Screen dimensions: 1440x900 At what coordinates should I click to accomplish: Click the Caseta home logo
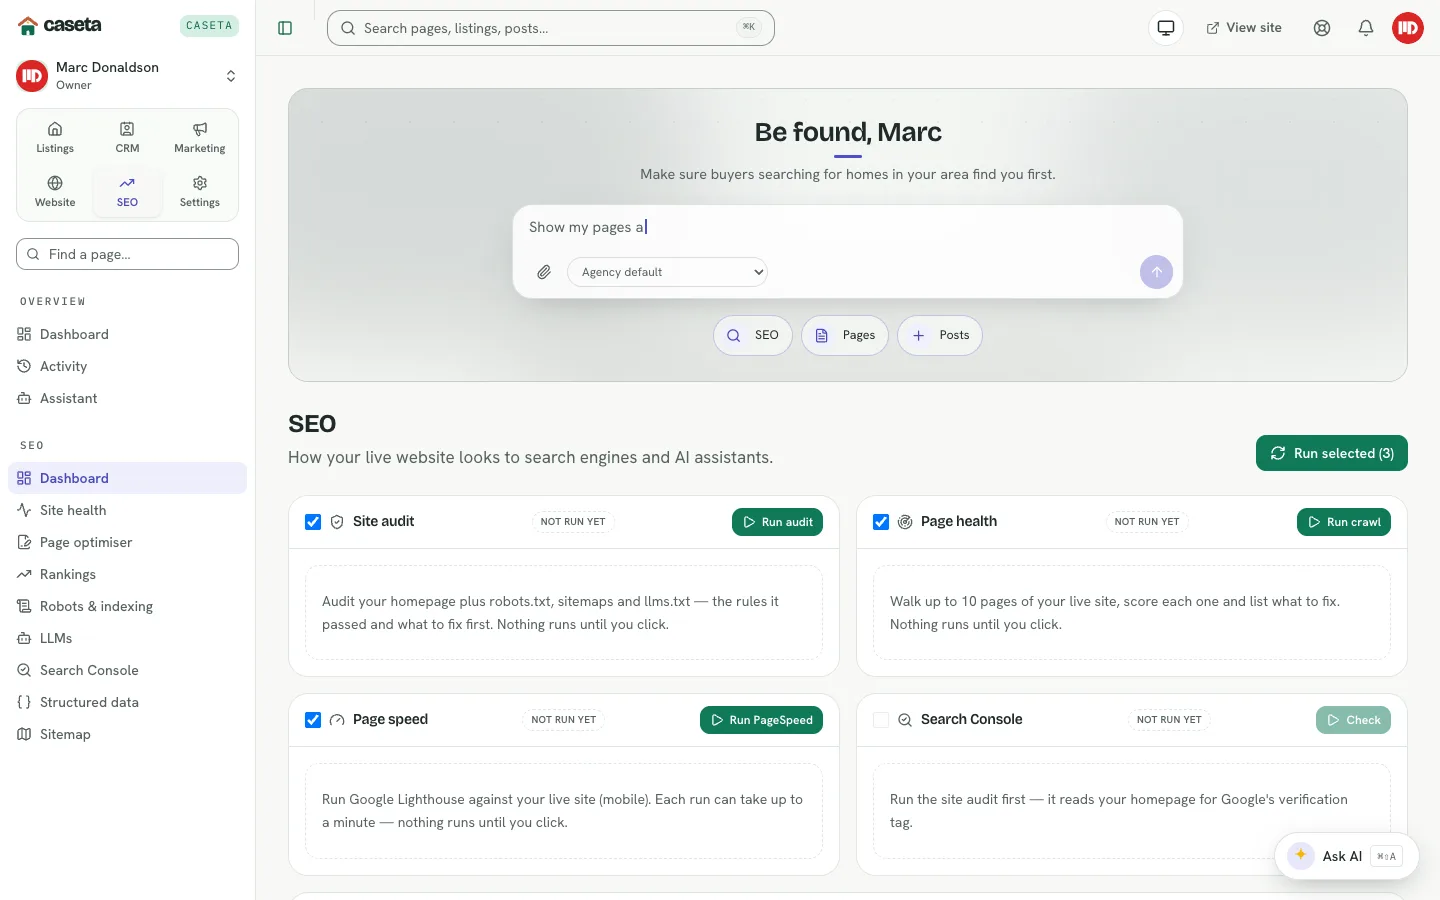tap(60, 25)
